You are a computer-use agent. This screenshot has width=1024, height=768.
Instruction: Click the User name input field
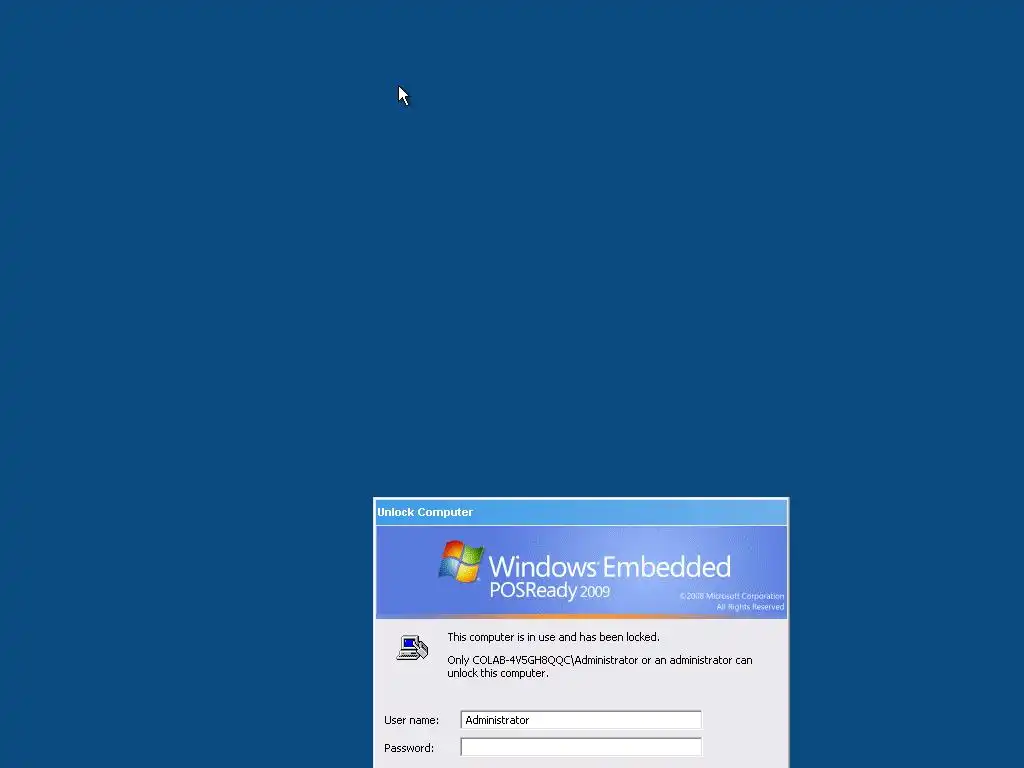[x=581, y=720]
